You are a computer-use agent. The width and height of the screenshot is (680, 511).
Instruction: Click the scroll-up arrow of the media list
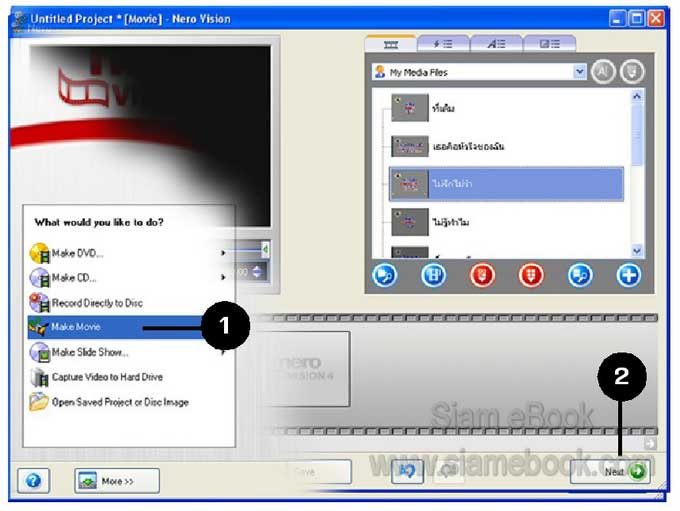(637, 96)
